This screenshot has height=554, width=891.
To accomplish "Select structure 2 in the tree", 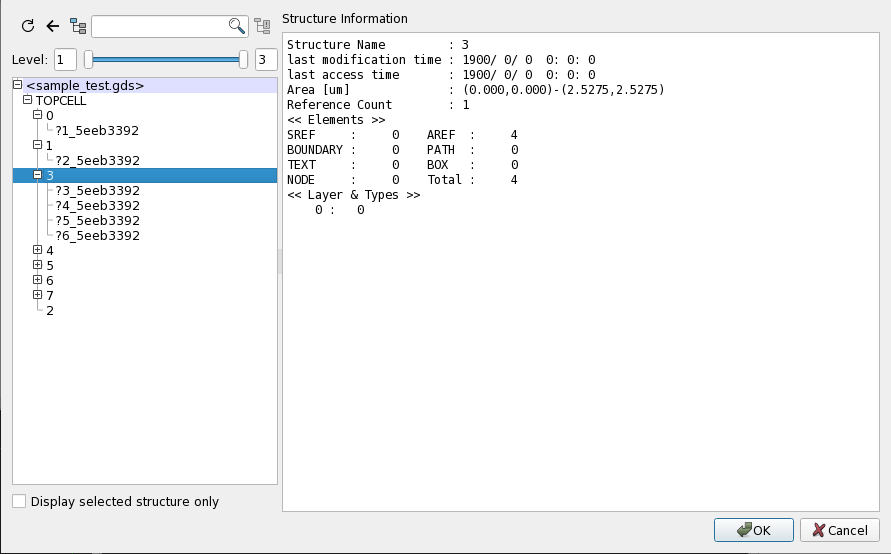I will click(x=50, y=311).
